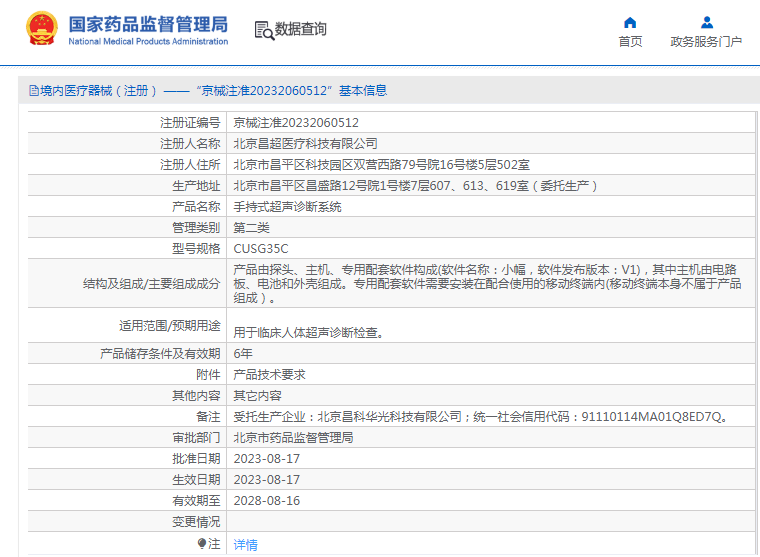Viewport: 760px width, 557px height.
Task: Click 结构及组成/主要组成成分 label
Action: pos(152,284)
